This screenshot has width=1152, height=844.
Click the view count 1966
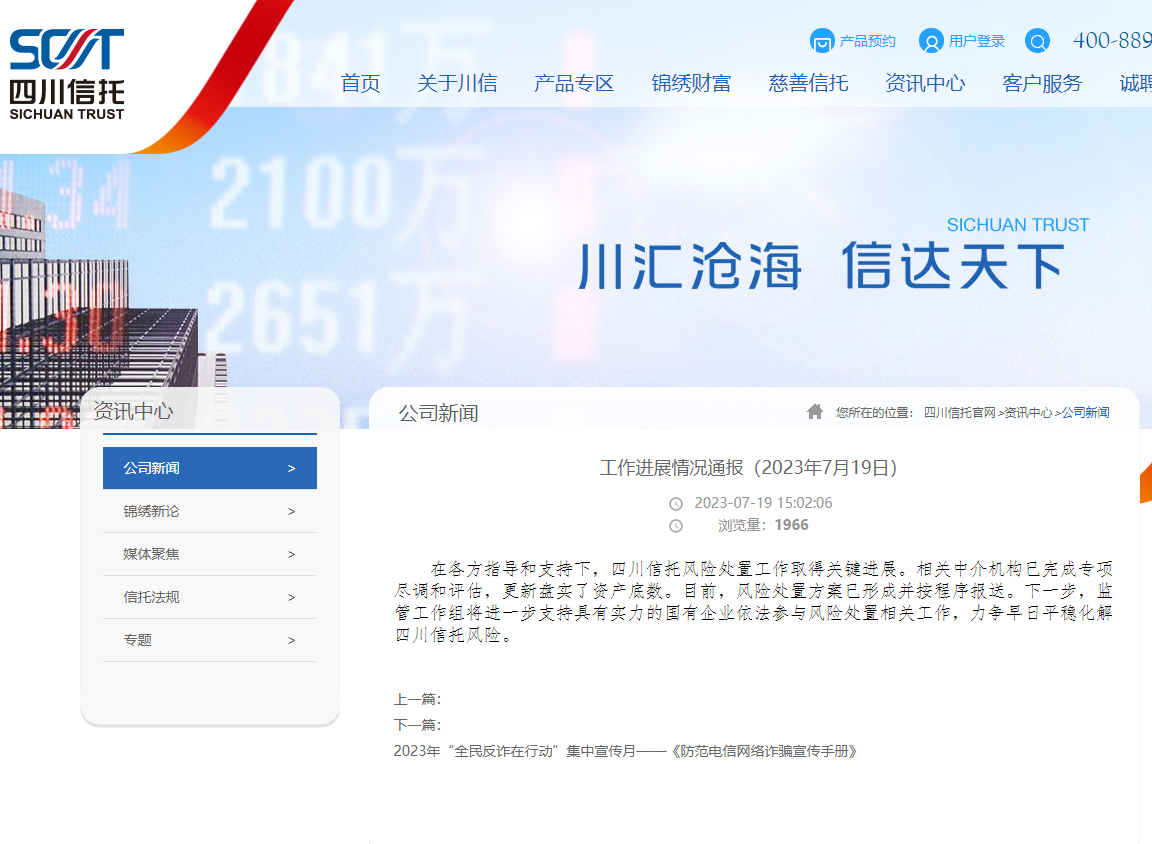tap(791, 525)
